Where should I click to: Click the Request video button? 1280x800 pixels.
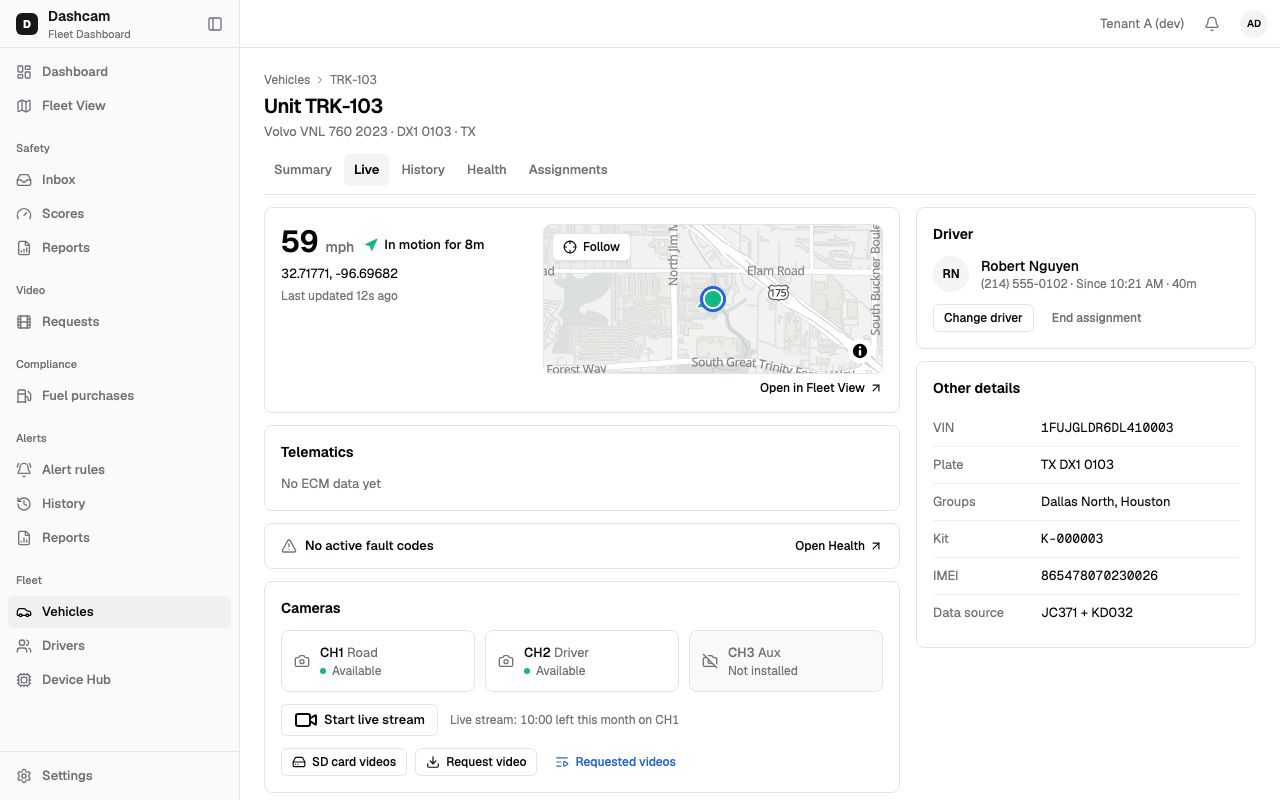[476, 762]
